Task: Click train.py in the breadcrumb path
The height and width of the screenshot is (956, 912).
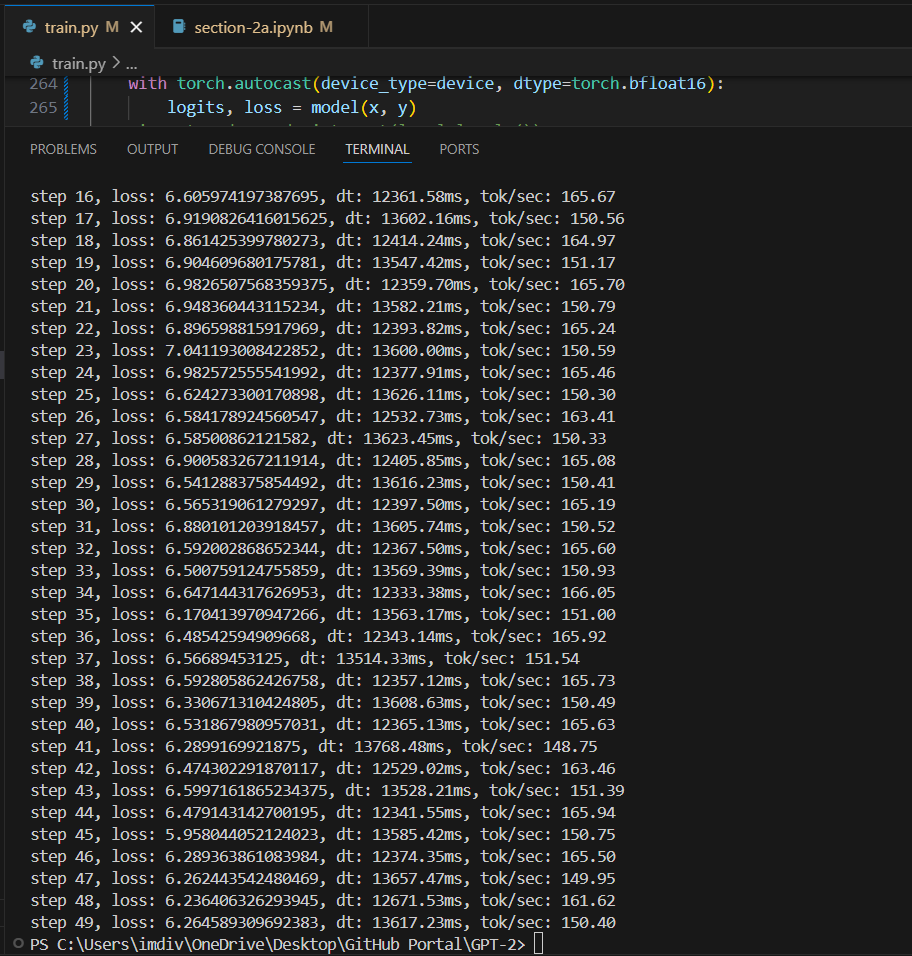Action: coord(79,63)
